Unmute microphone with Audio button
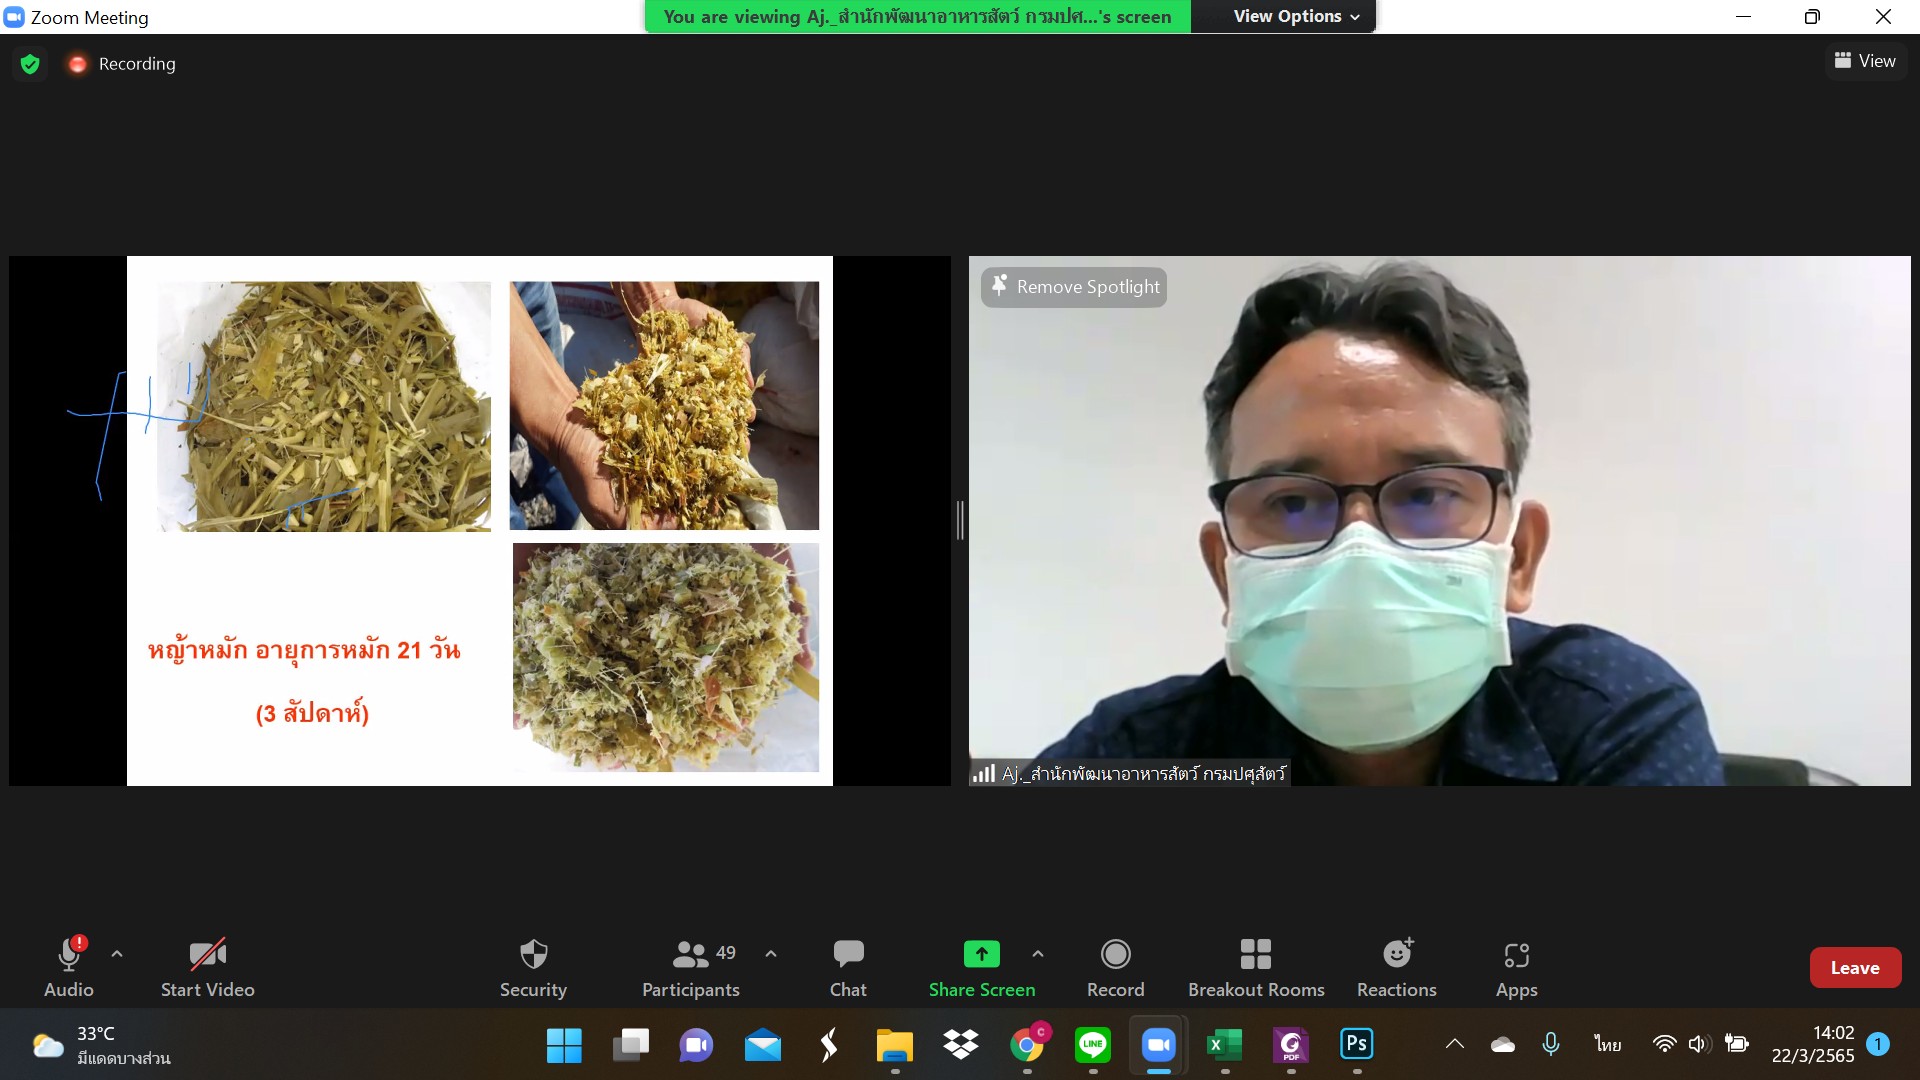 [x=69, y=967]
